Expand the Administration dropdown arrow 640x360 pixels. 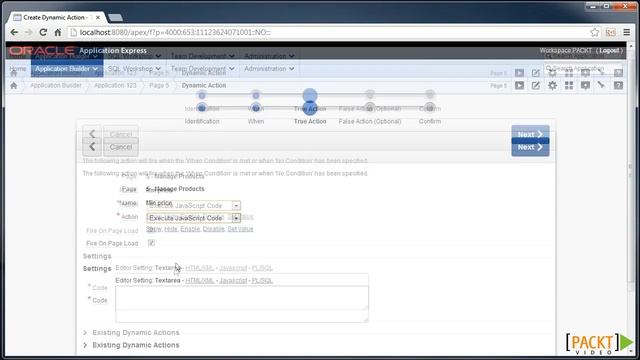point(291,69)
